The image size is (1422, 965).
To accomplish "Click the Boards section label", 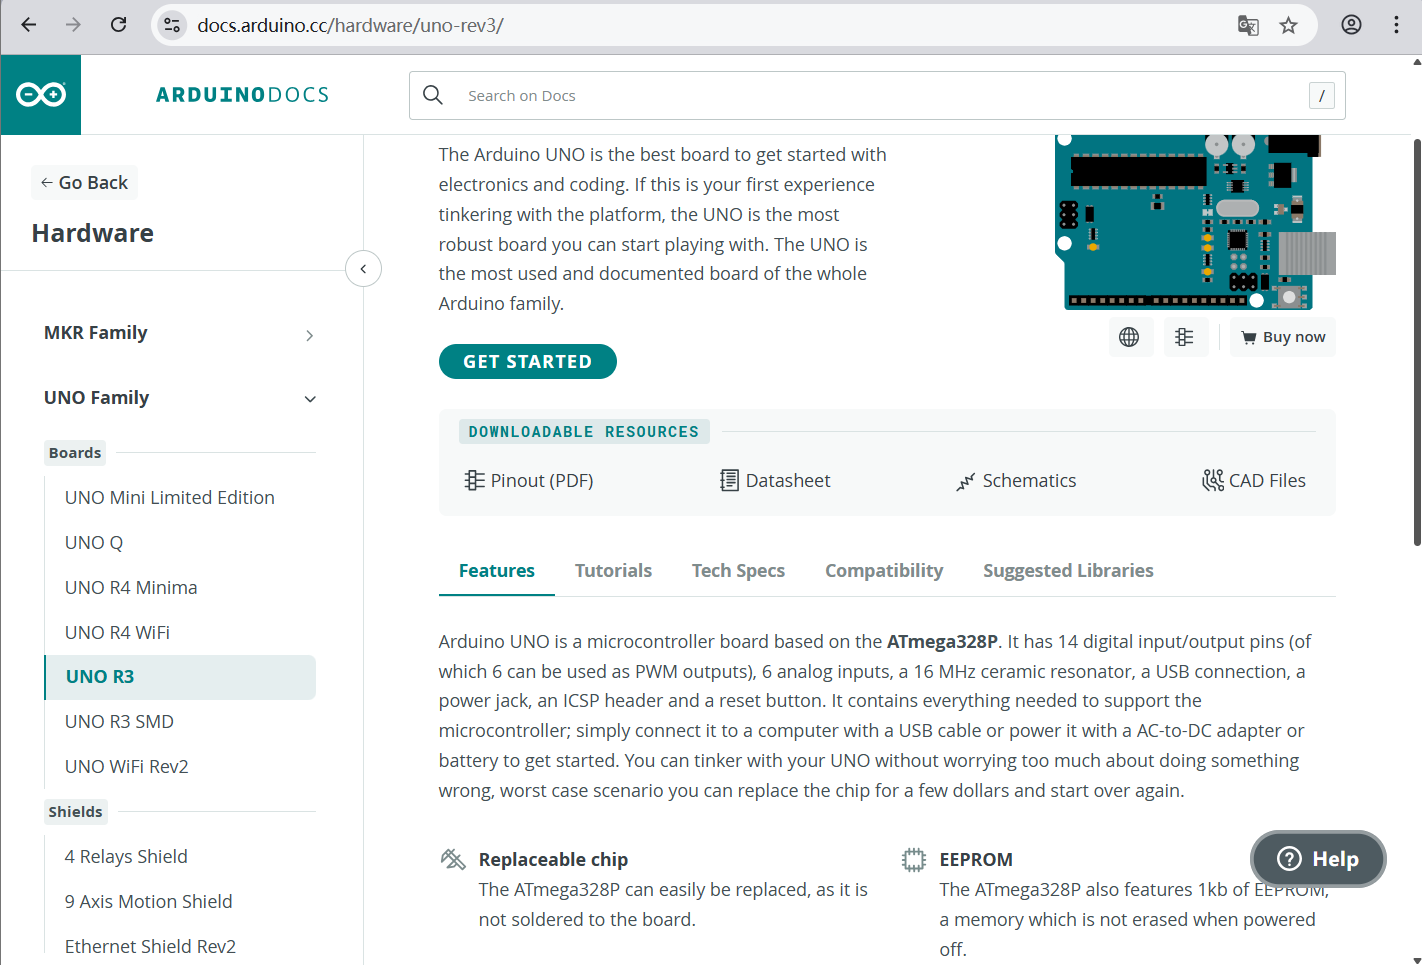I will [x=75, y=453].
